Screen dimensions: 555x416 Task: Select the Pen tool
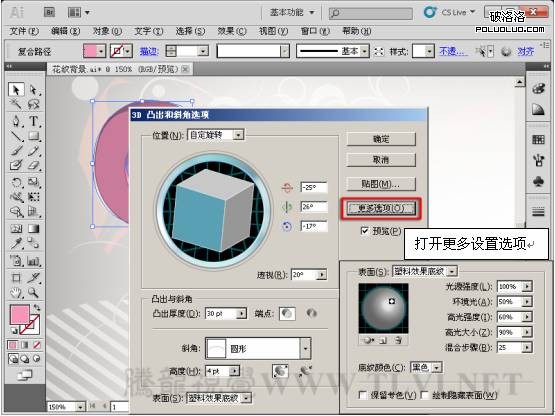(16, 121)
